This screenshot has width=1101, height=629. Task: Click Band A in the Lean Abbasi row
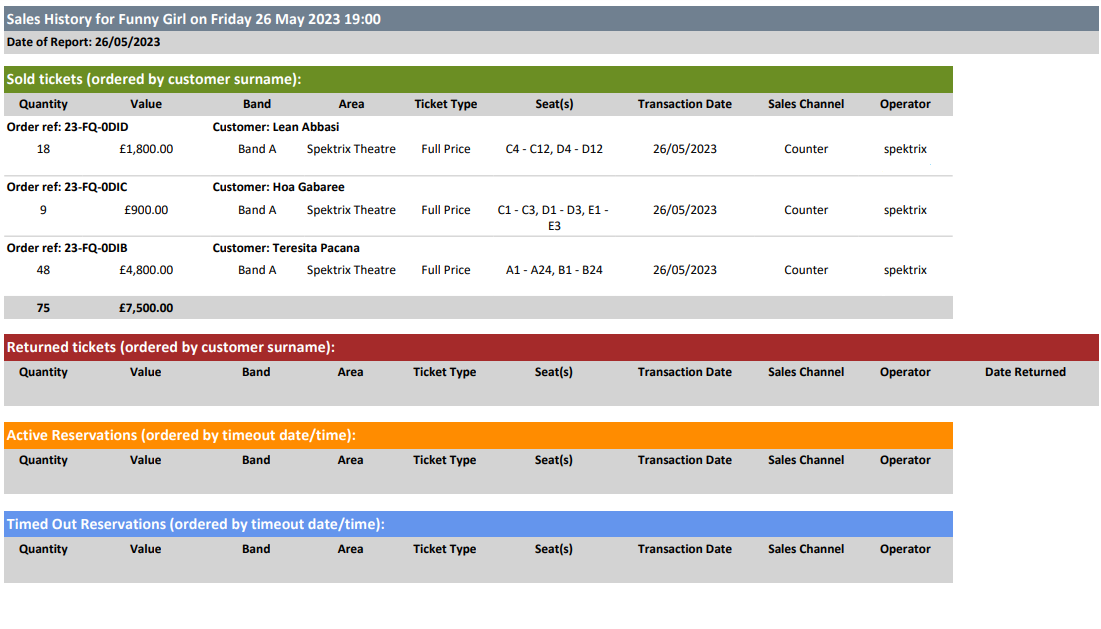(257, 149)
